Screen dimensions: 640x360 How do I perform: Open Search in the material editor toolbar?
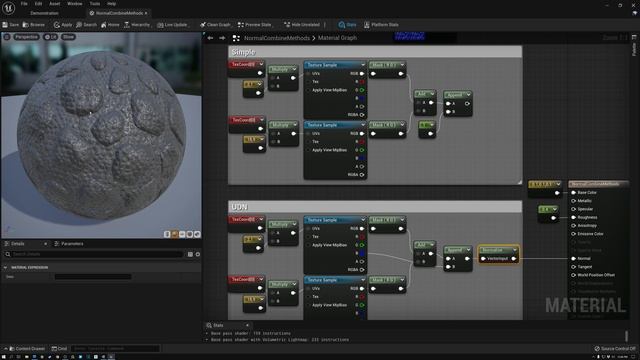(x=87, y=25)
